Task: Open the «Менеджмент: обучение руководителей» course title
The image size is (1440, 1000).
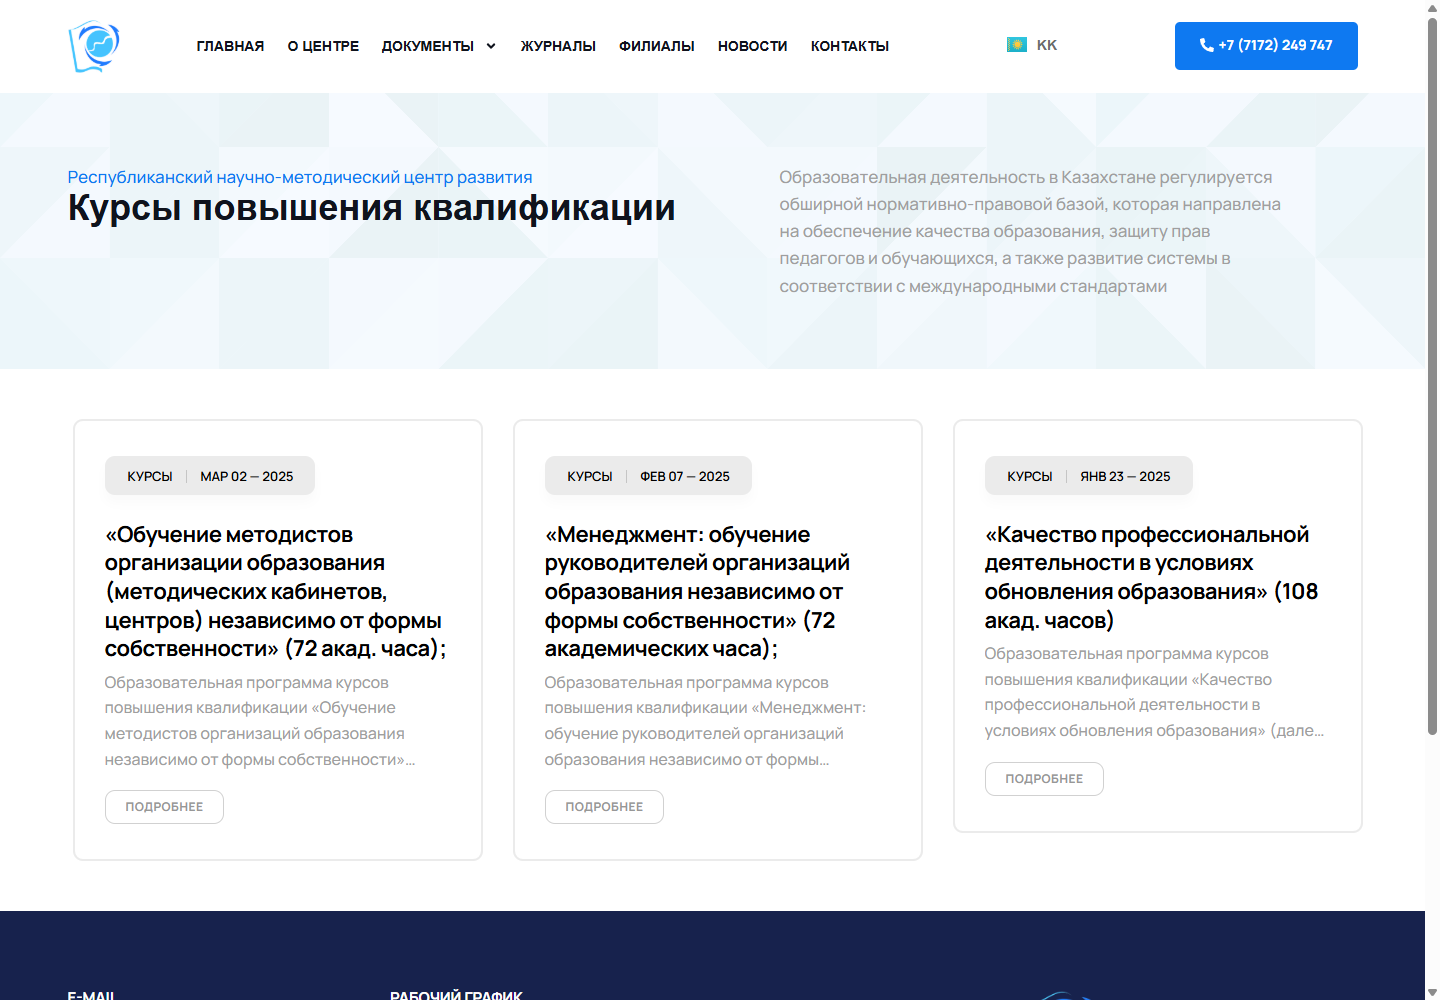Action: [697, 592]
